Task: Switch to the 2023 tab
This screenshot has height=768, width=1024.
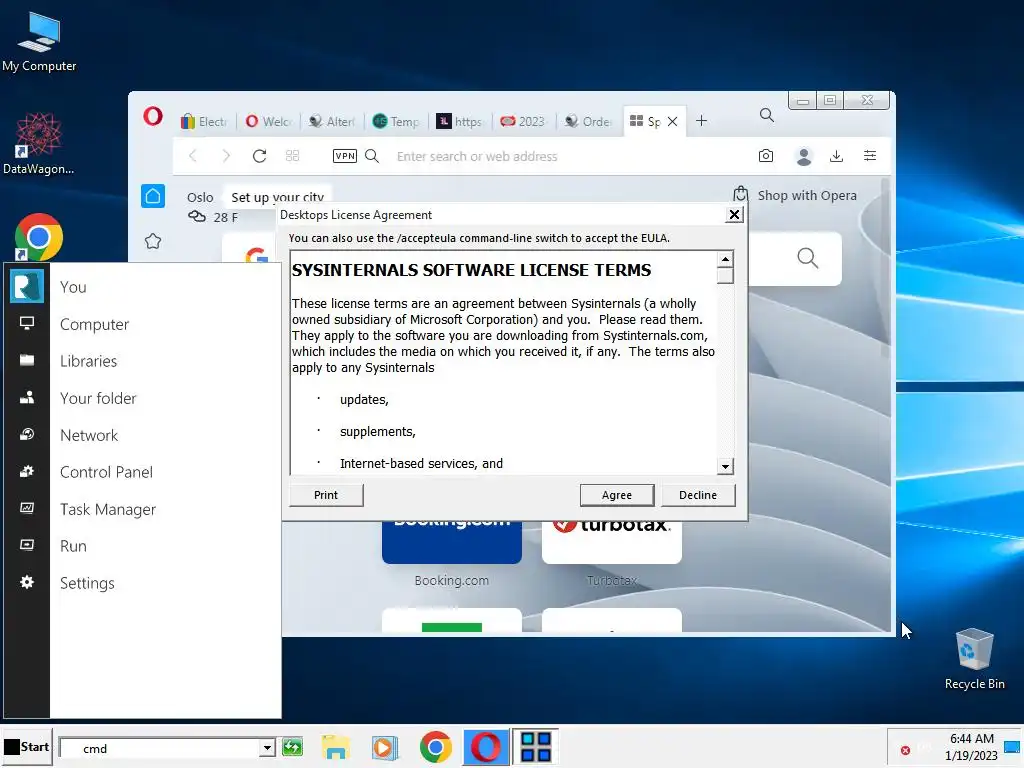Action: click(522, 121)
